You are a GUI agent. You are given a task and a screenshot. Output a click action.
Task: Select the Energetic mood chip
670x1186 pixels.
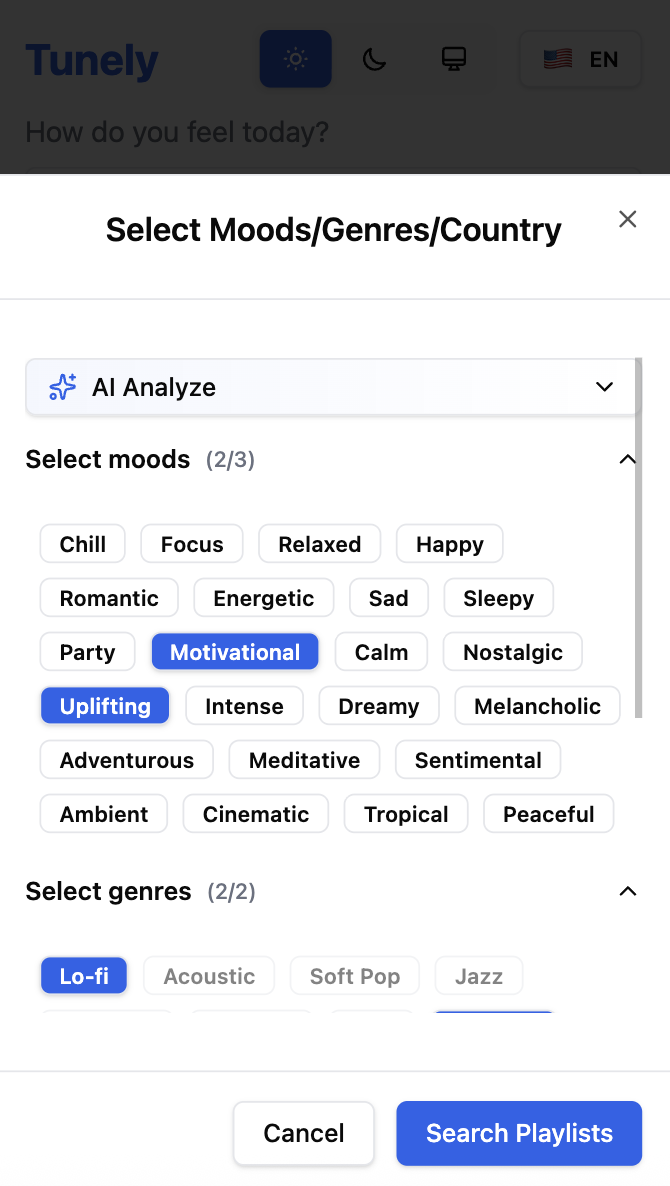264,598
